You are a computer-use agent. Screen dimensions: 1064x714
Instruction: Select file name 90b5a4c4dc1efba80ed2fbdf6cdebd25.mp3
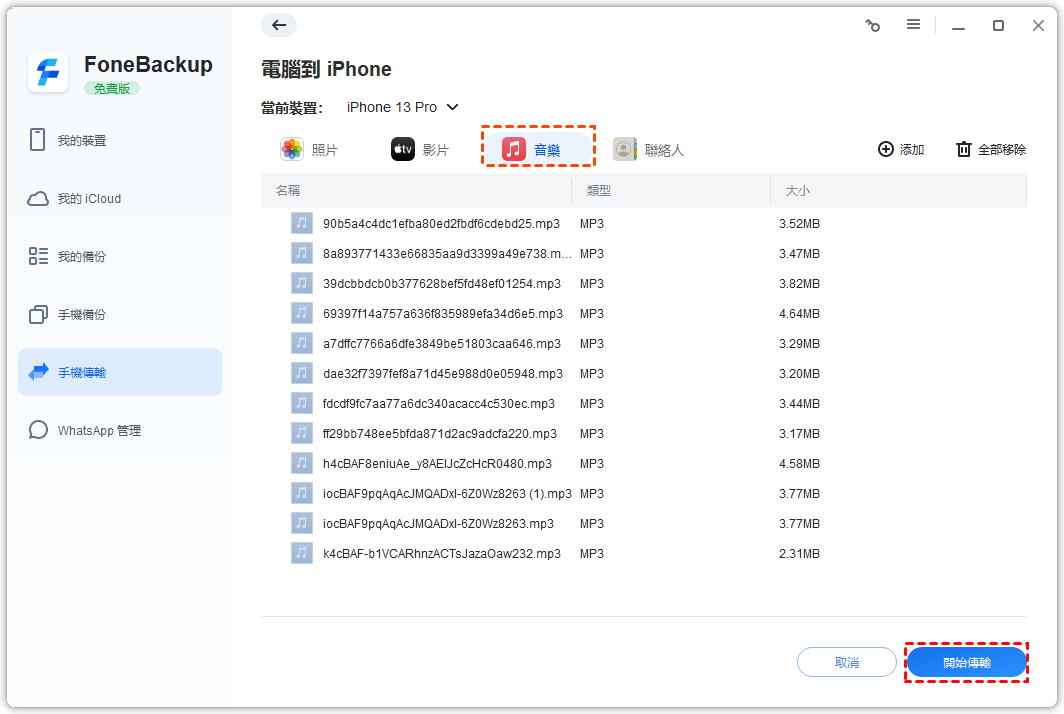(x=441, y=223)
